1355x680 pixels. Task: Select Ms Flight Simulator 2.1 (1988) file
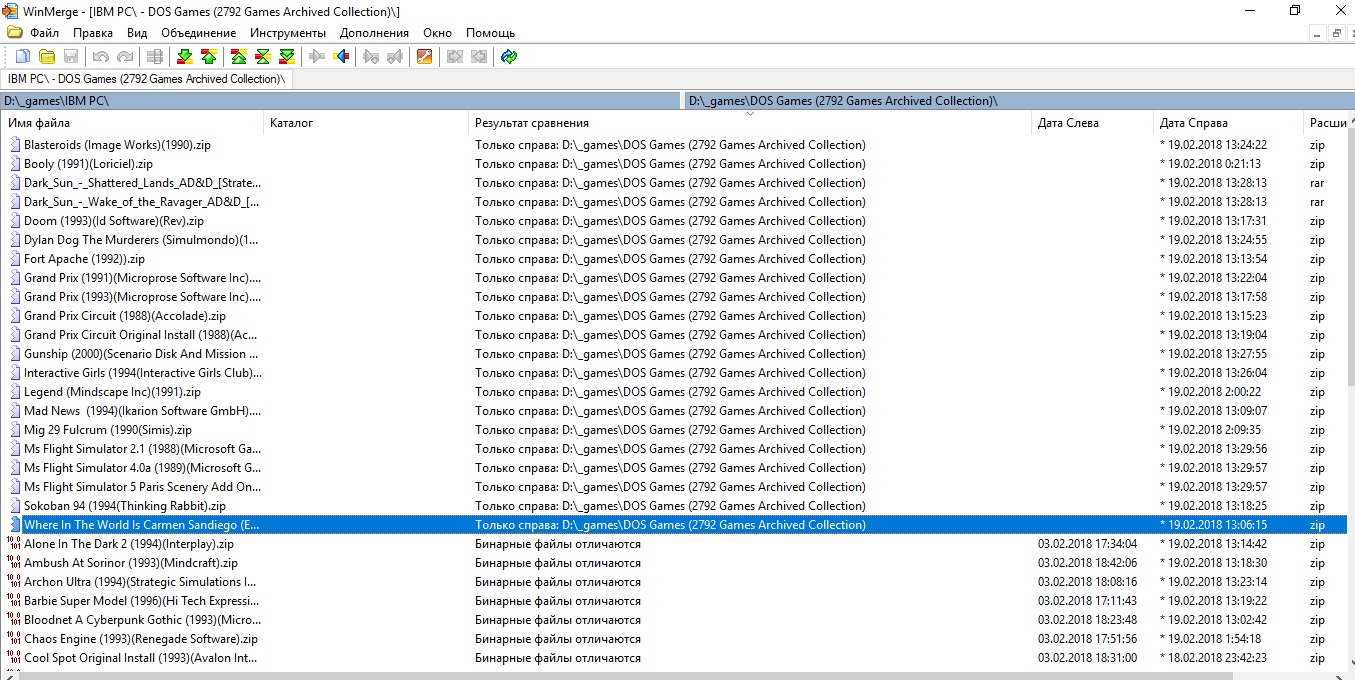tap(143, 449)
